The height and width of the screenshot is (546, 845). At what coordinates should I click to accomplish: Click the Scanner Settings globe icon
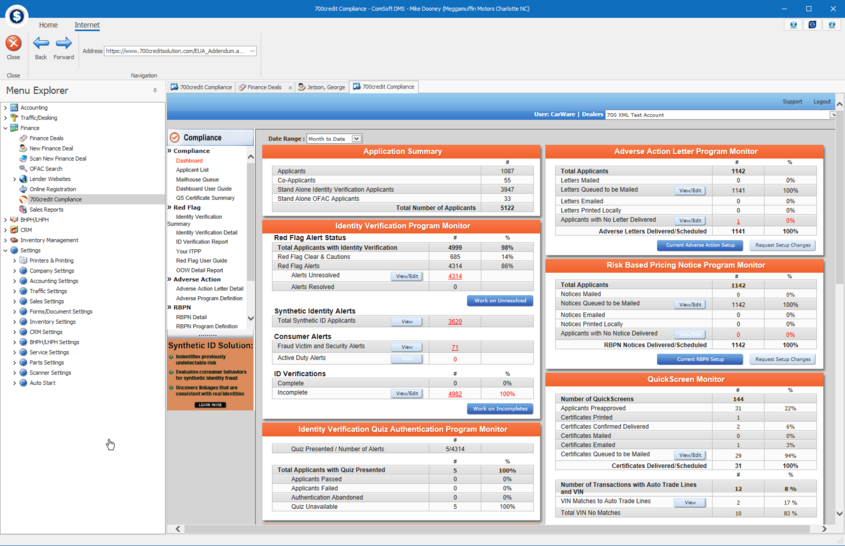(x=23, y=372)
